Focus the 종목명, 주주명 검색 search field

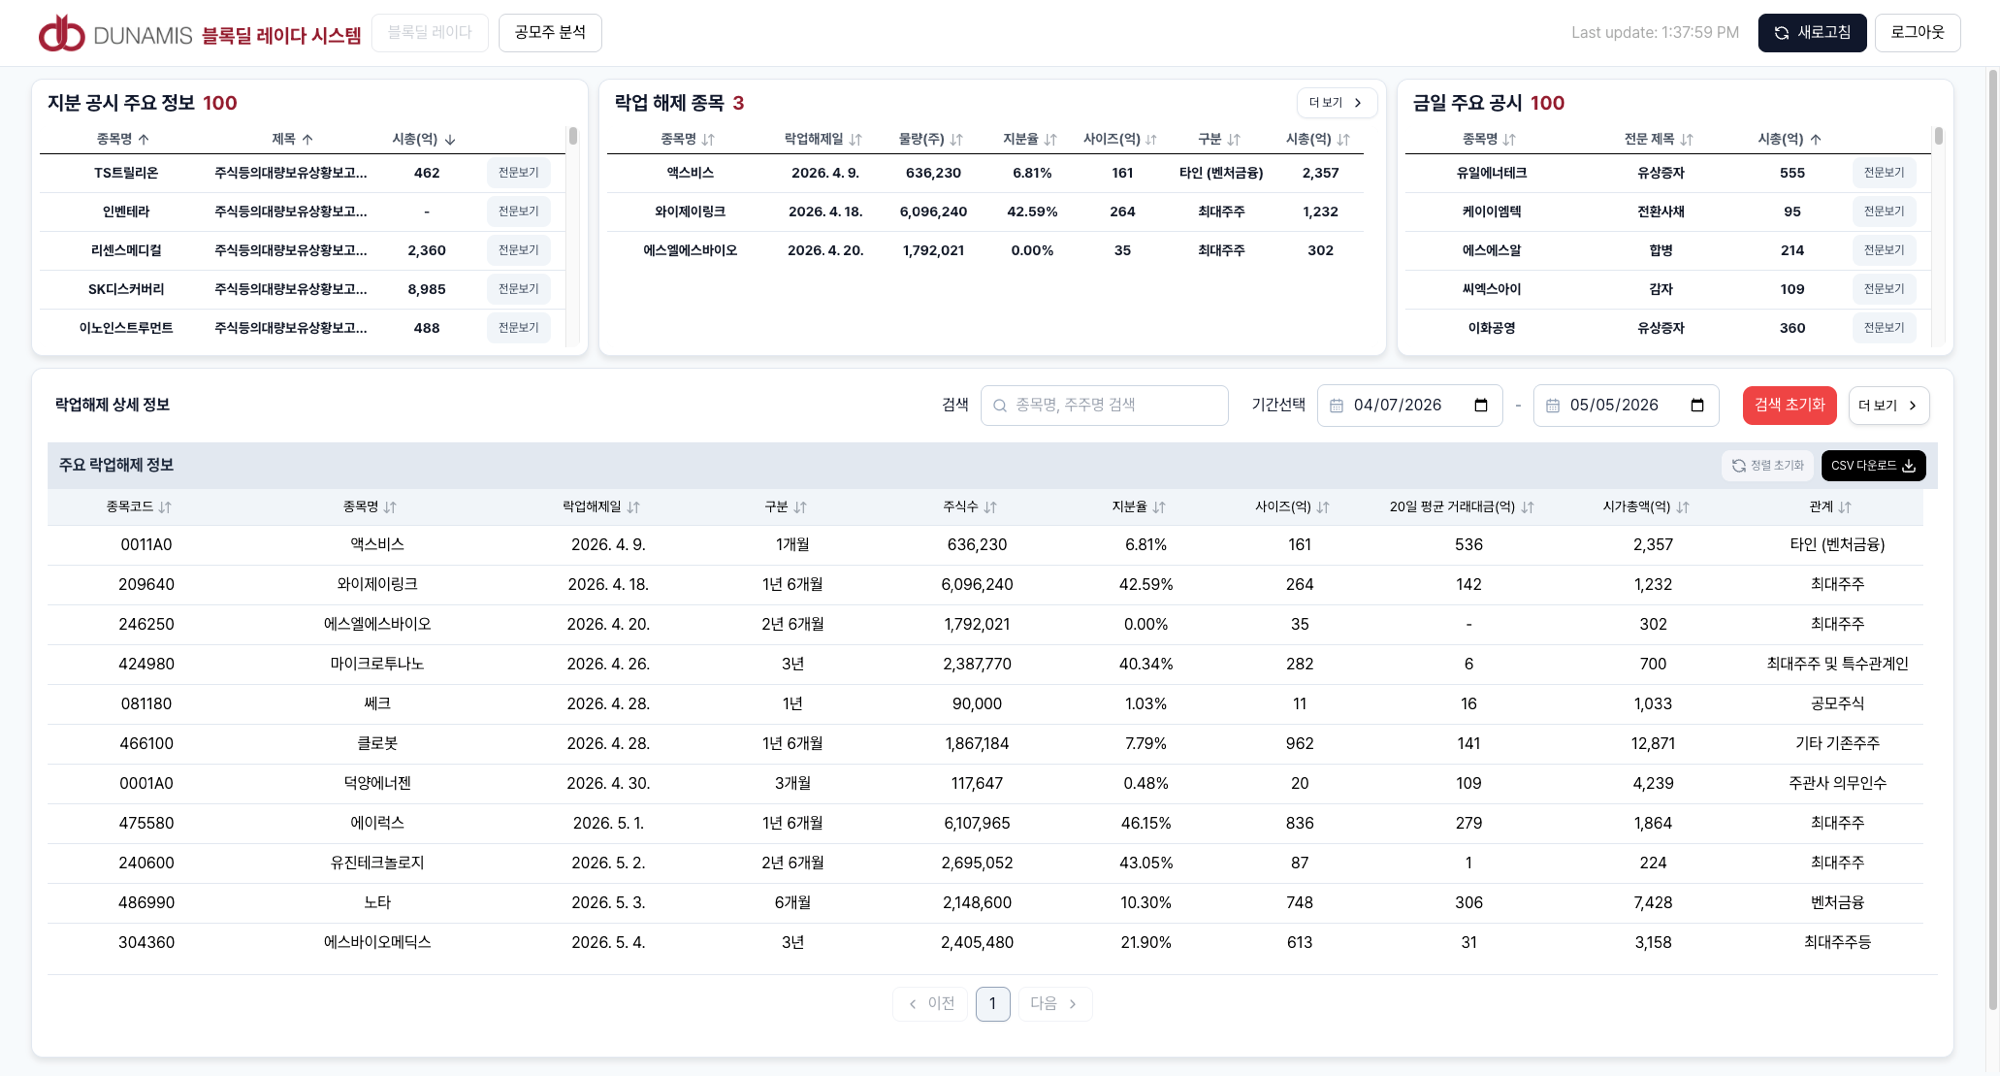[1104, 405]
